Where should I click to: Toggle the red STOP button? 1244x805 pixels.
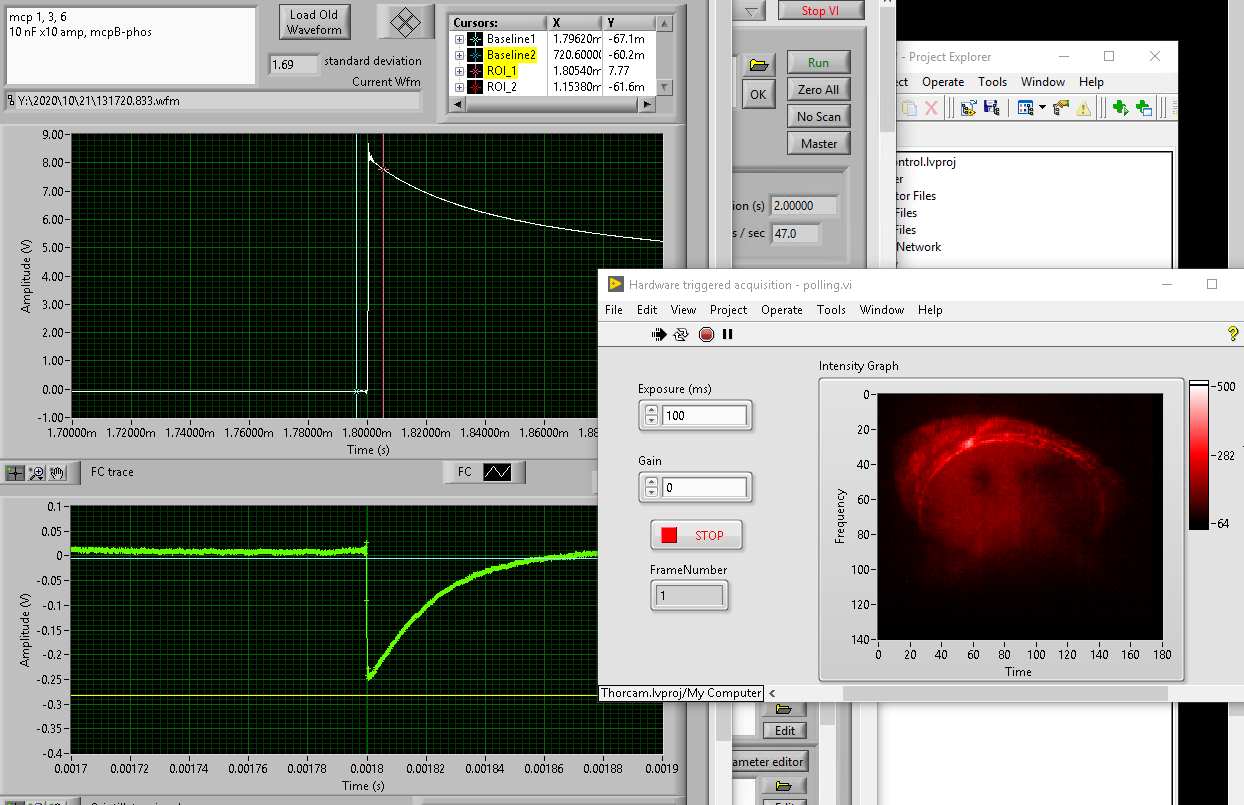point(697,535)
